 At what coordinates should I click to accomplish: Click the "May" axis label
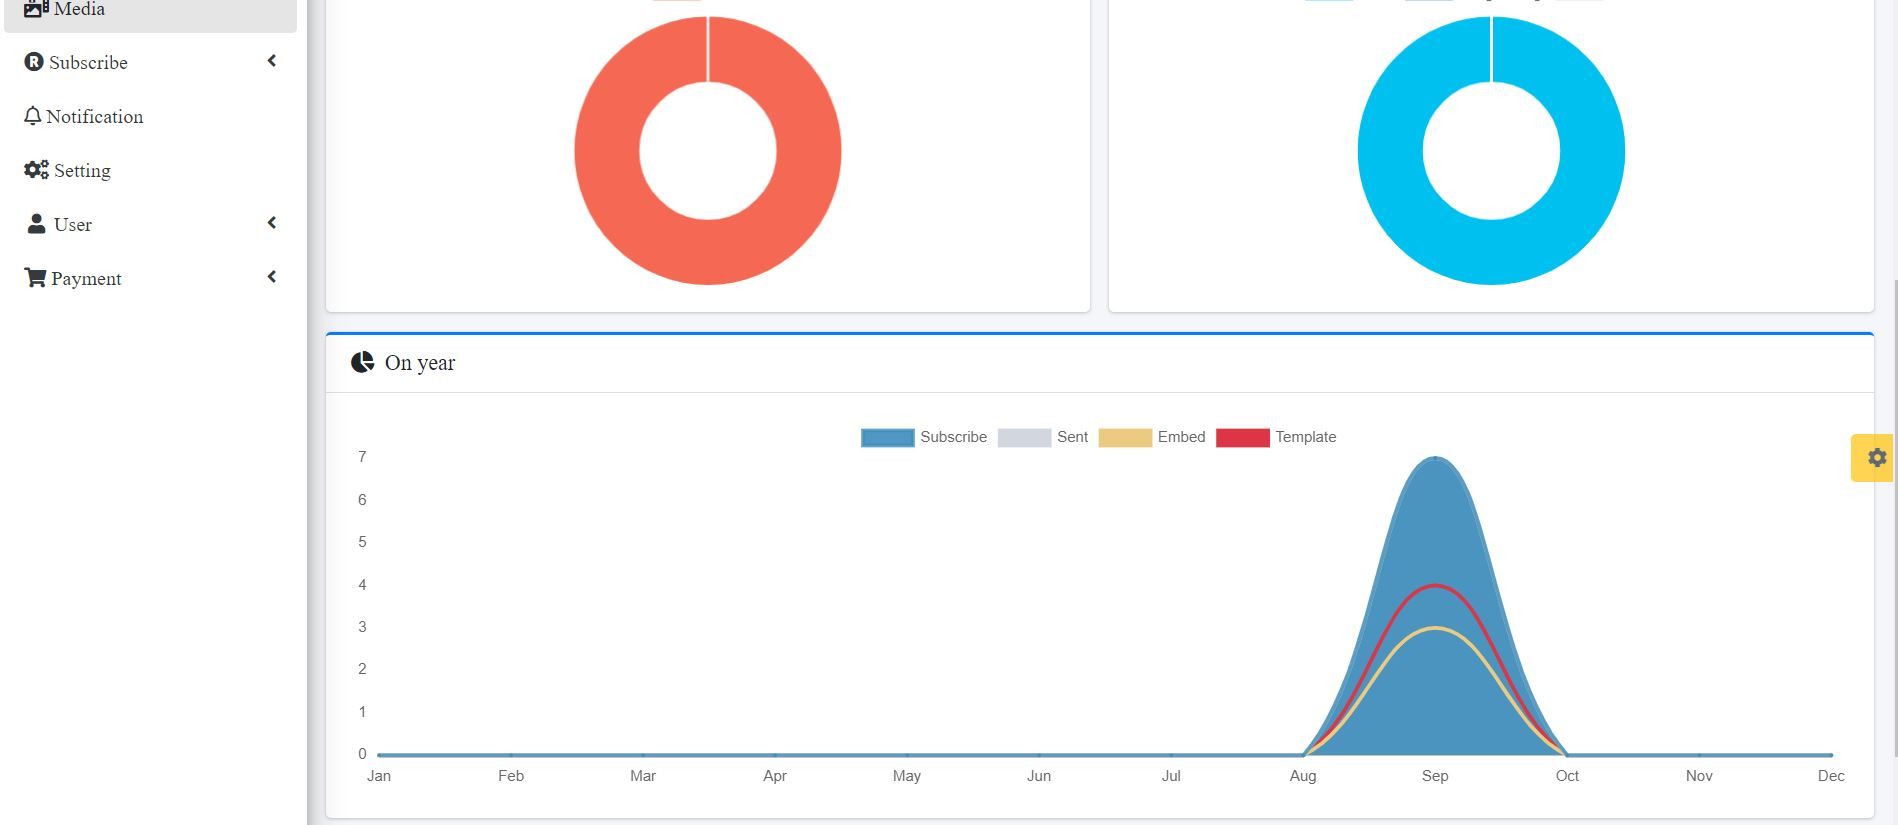[907, 776]
